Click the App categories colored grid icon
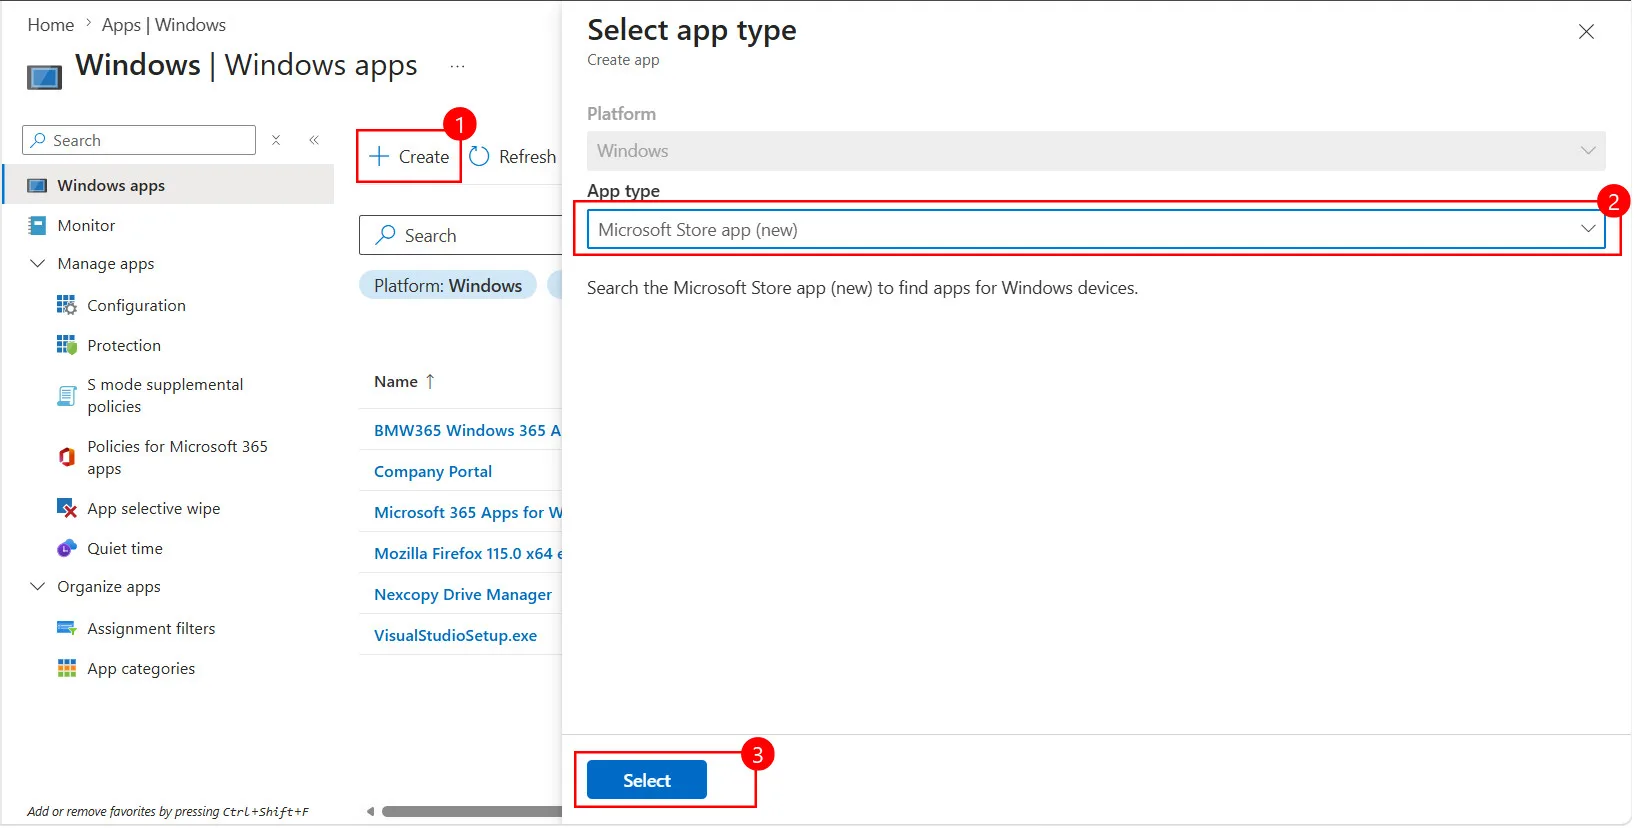Image resolution: width=1635 pixels, height=828 pixels. click(x=67, y=668)
